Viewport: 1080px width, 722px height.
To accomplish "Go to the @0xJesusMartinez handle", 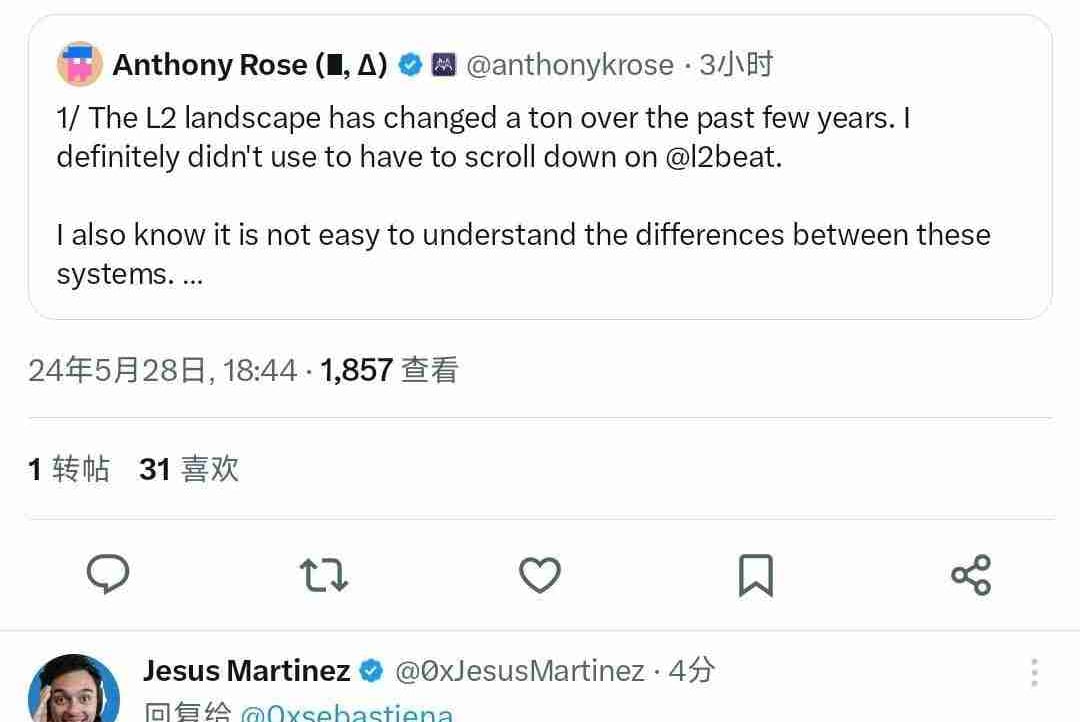I will pos(520,671).
